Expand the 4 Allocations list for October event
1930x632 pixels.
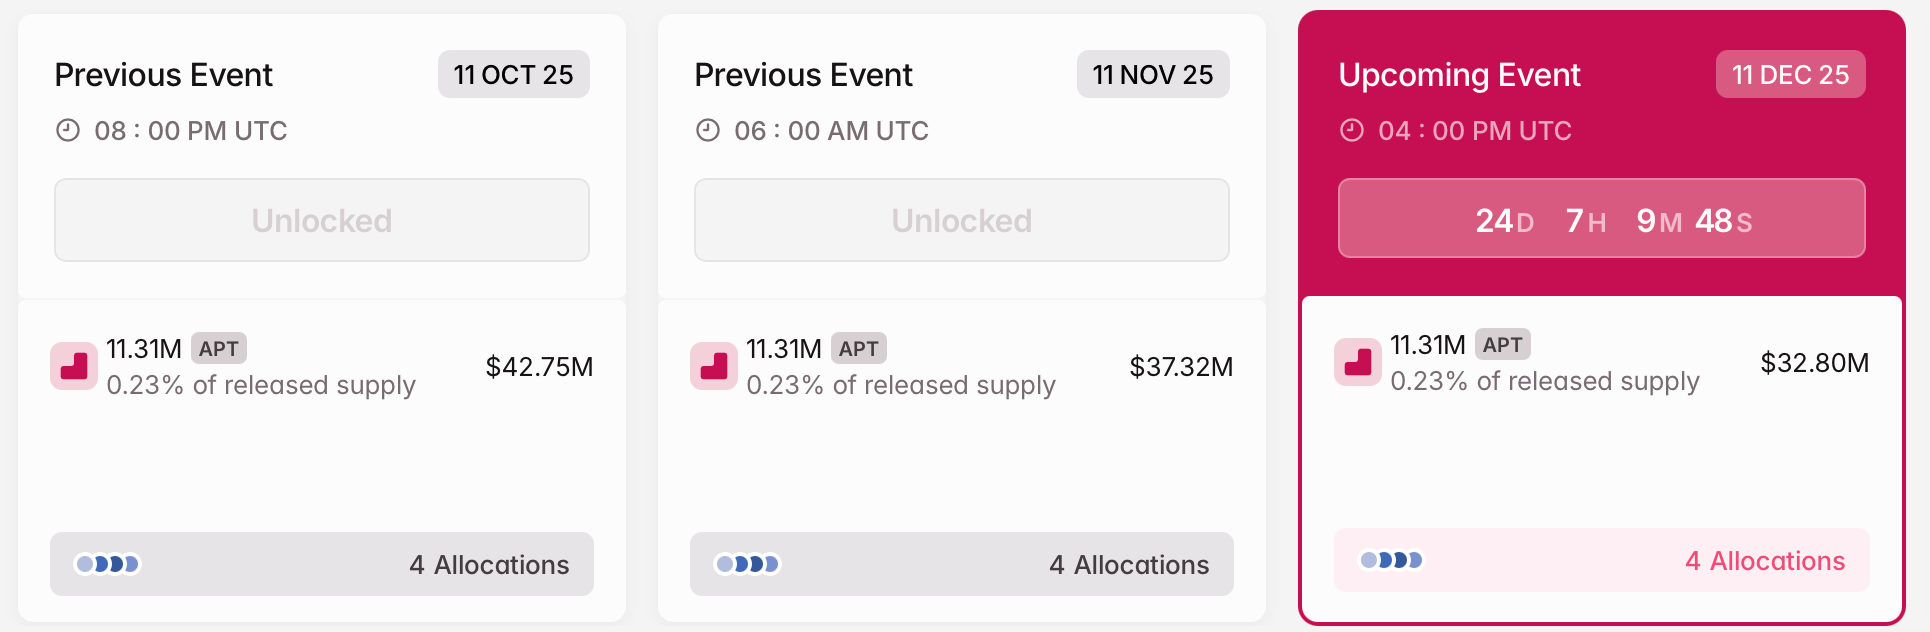488,564
